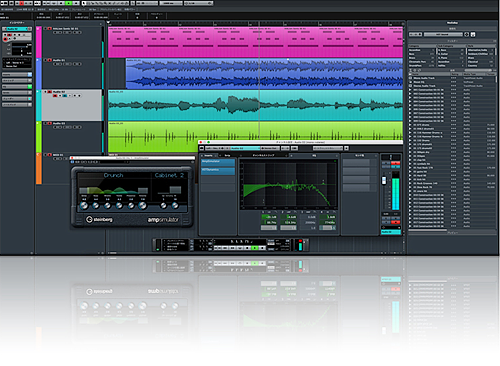
Task: Click the cyan Audio 02 channel name label
Action: [x=391, y=232]
